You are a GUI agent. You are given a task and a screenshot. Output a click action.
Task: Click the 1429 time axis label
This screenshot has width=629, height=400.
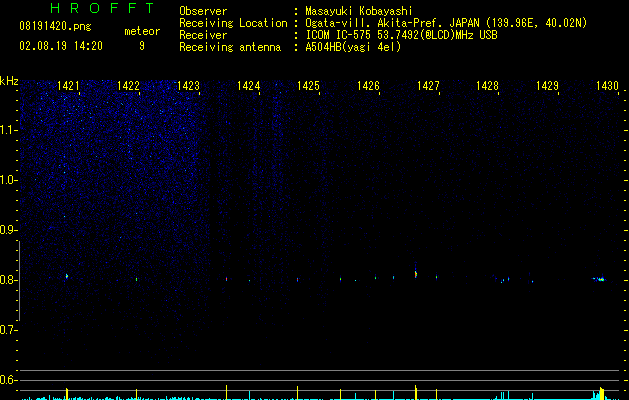[548, 85]
